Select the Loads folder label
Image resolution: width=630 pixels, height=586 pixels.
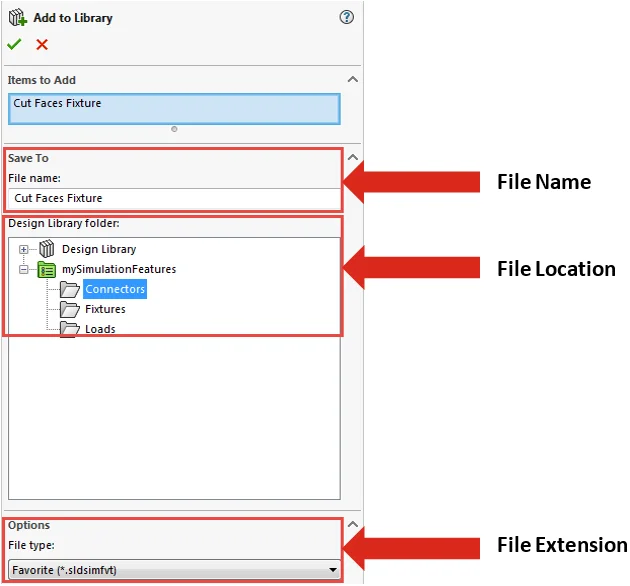pyautogui.click(x=100, y=329)
